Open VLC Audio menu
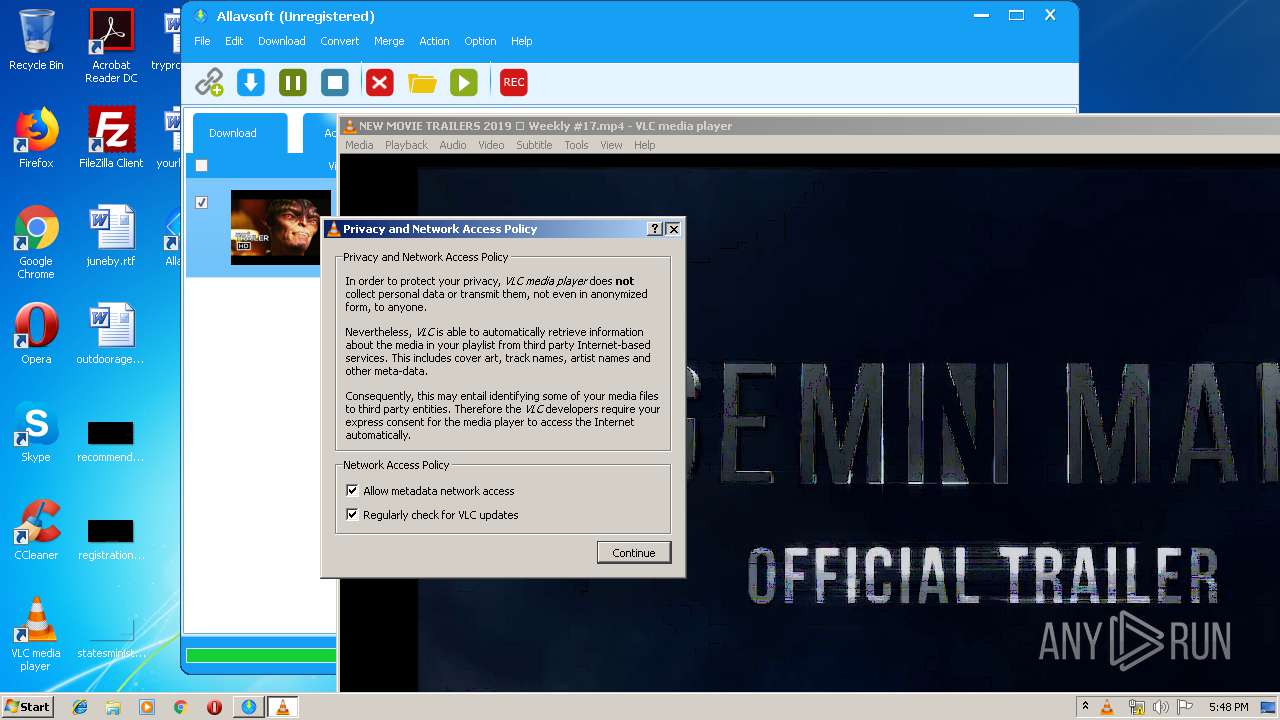The width and height of the screenshot is (1280, 720). point(453,145)
